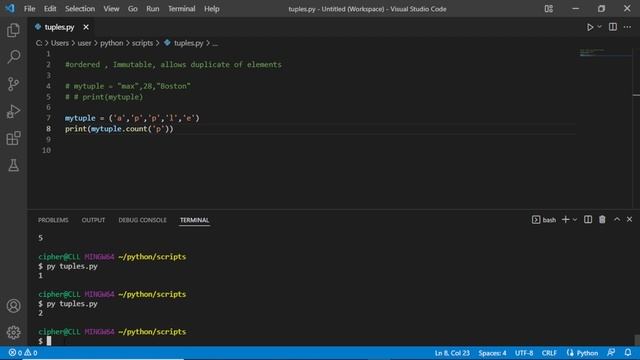Open the Extensions view
Screen dimensions: 640x360
pyautogui.click(x=13, y=138)
